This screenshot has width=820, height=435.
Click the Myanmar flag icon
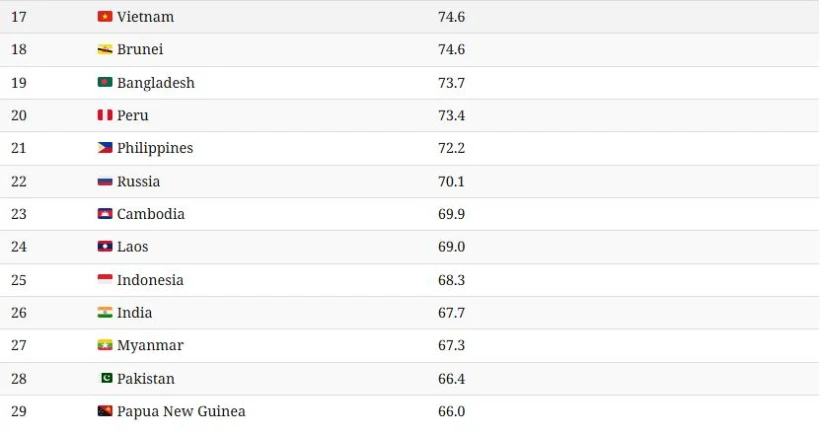[x=105, y=346]
